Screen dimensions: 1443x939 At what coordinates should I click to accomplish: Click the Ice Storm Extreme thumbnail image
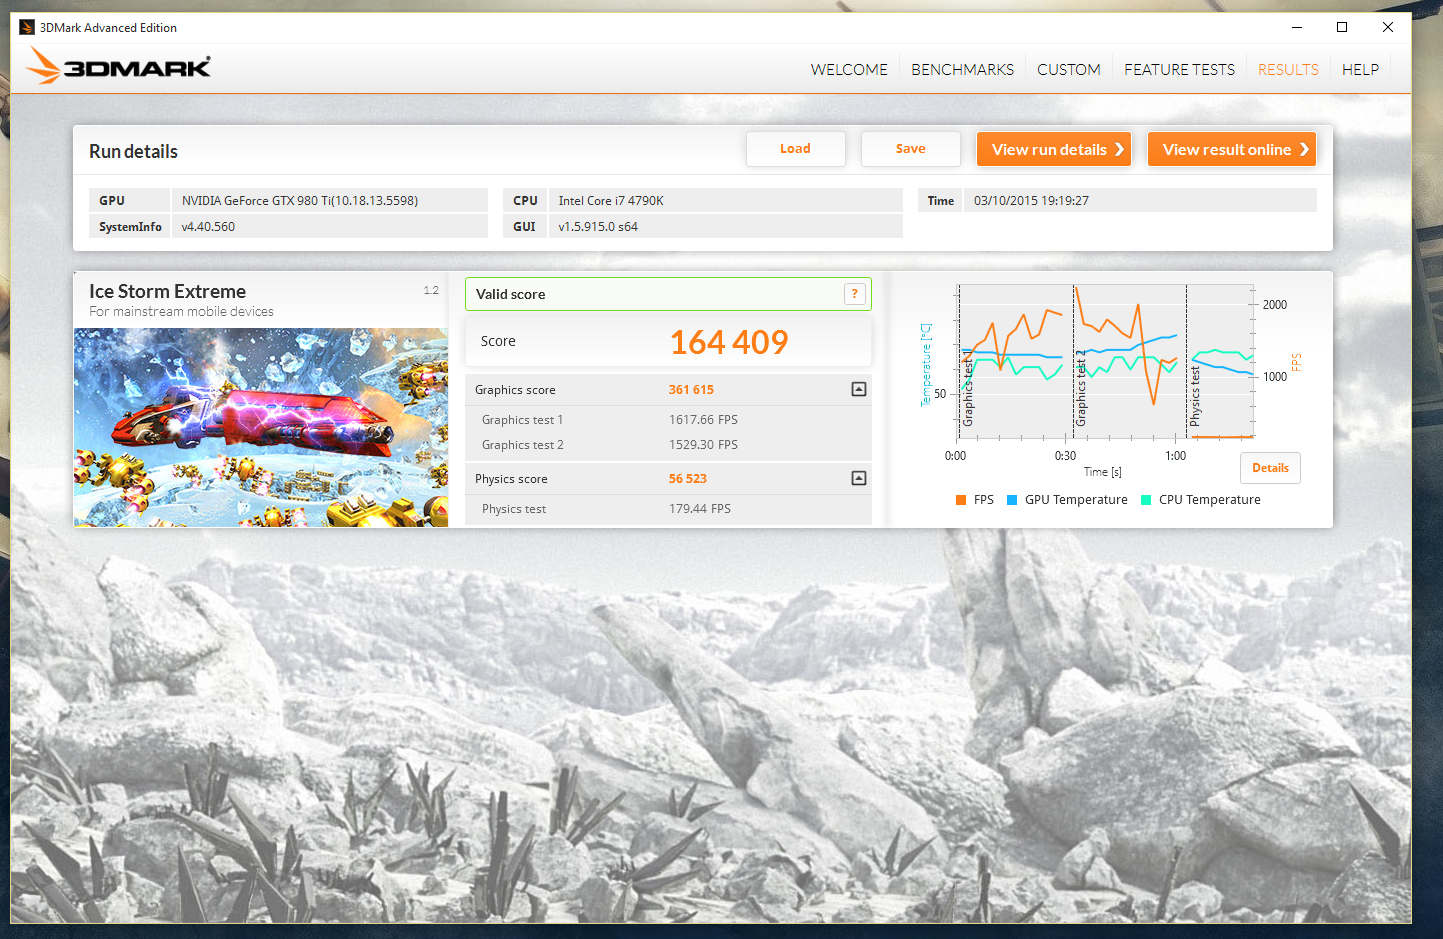point(261,427)
